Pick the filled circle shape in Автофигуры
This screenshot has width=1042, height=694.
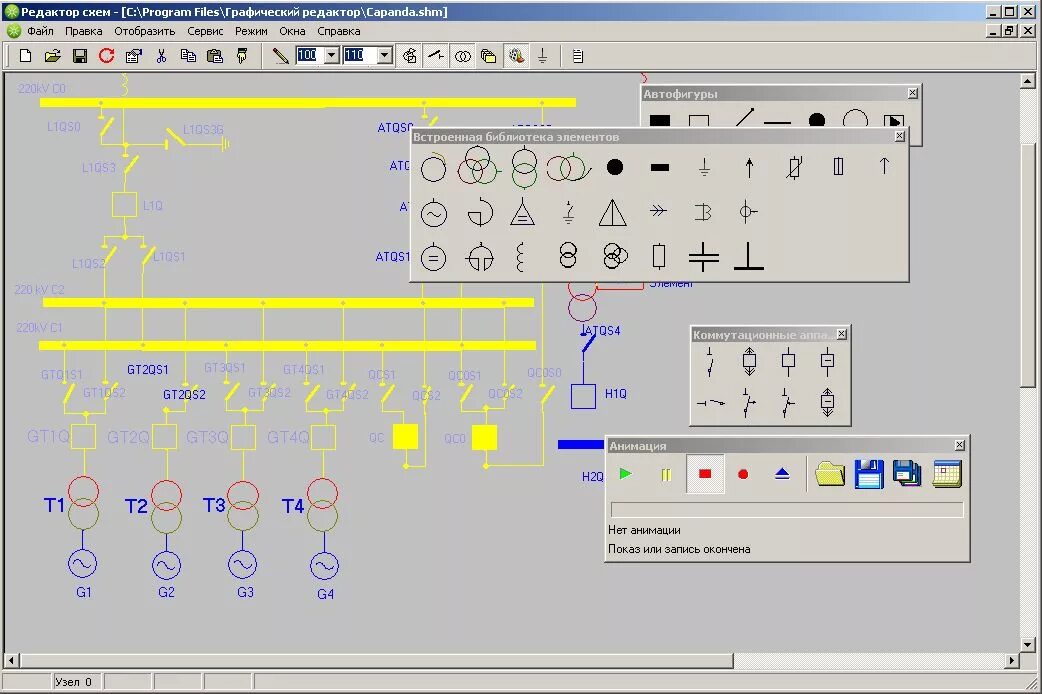[817, 121]
